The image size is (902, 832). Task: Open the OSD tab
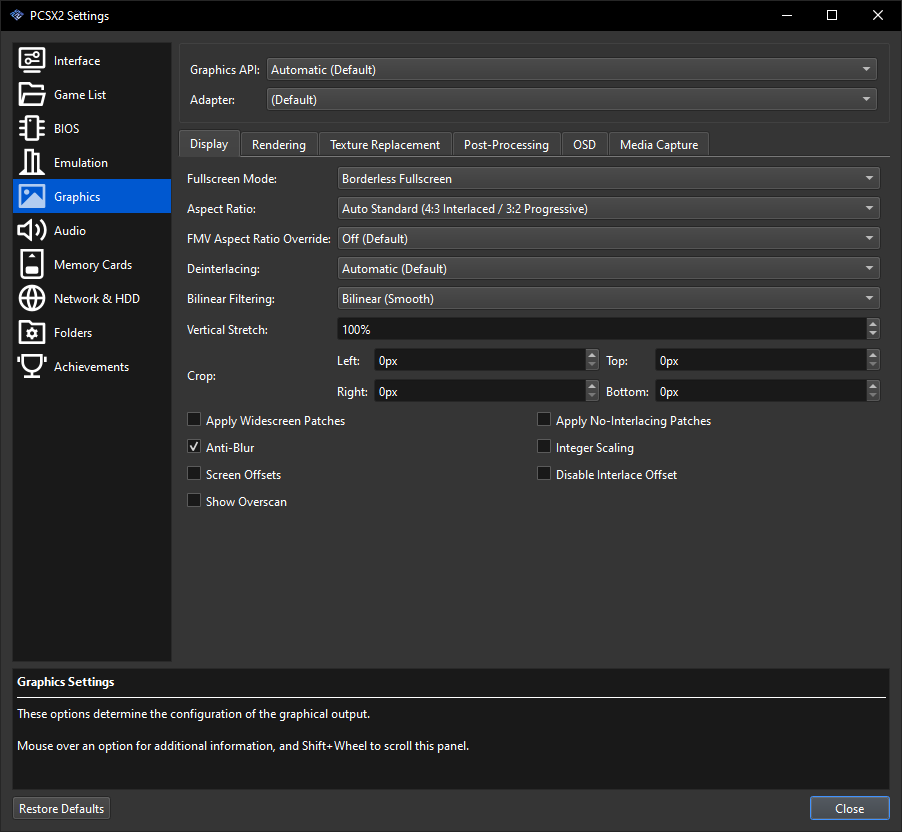tap(584, 144)
